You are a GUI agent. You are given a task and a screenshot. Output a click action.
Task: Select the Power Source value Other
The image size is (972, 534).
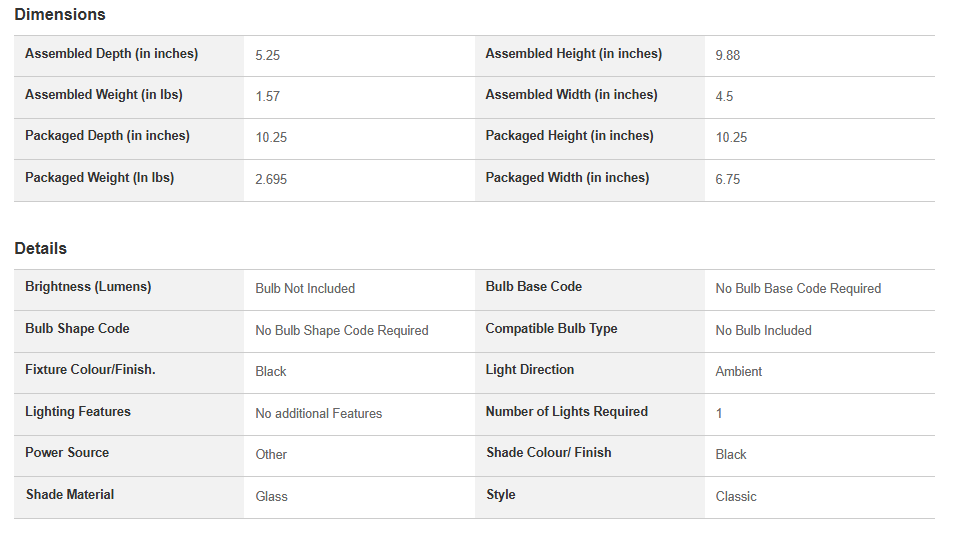(x=271, y=455)
